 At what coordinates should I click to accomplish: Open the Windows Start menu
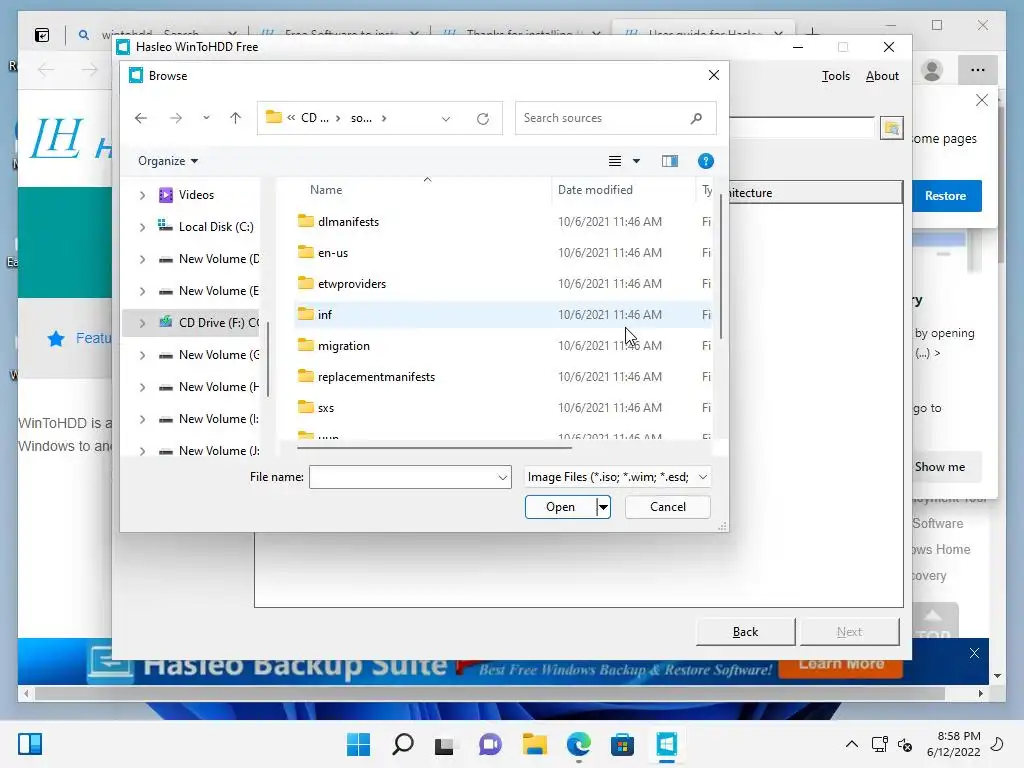359,744
